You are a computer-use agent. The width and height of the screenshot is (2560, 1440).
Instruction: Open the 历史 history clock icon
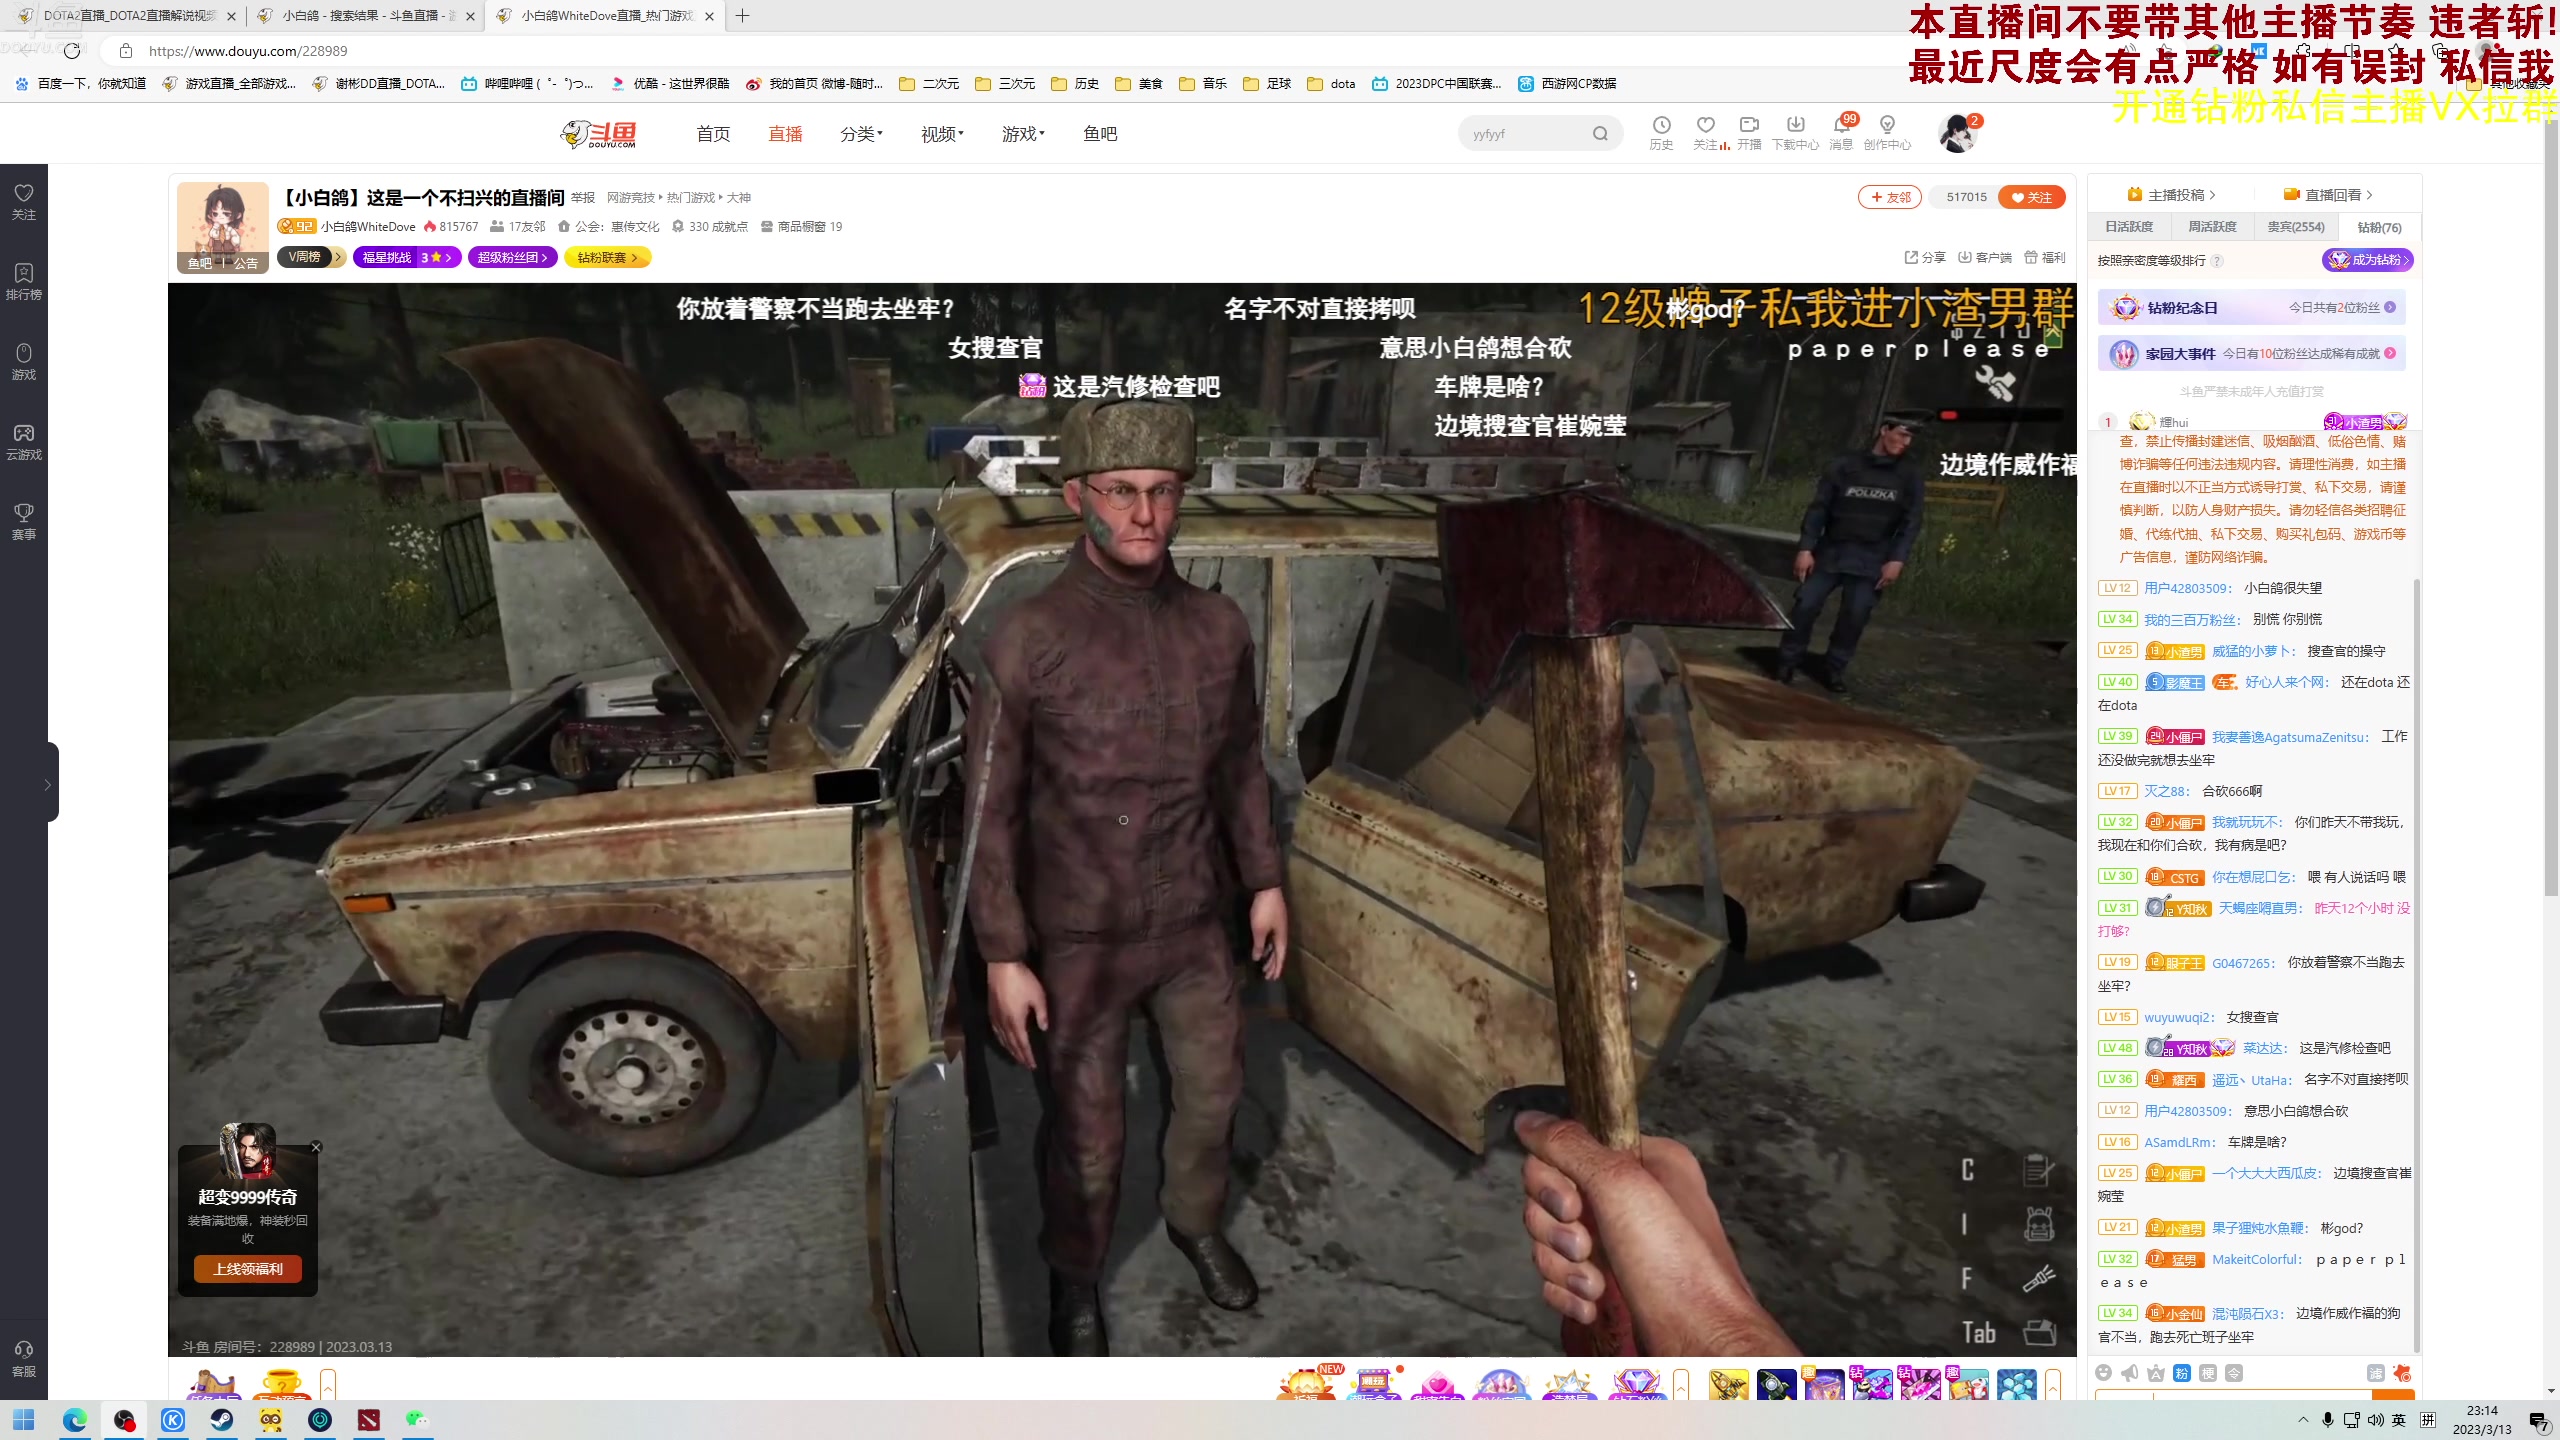coord(1661,132)
